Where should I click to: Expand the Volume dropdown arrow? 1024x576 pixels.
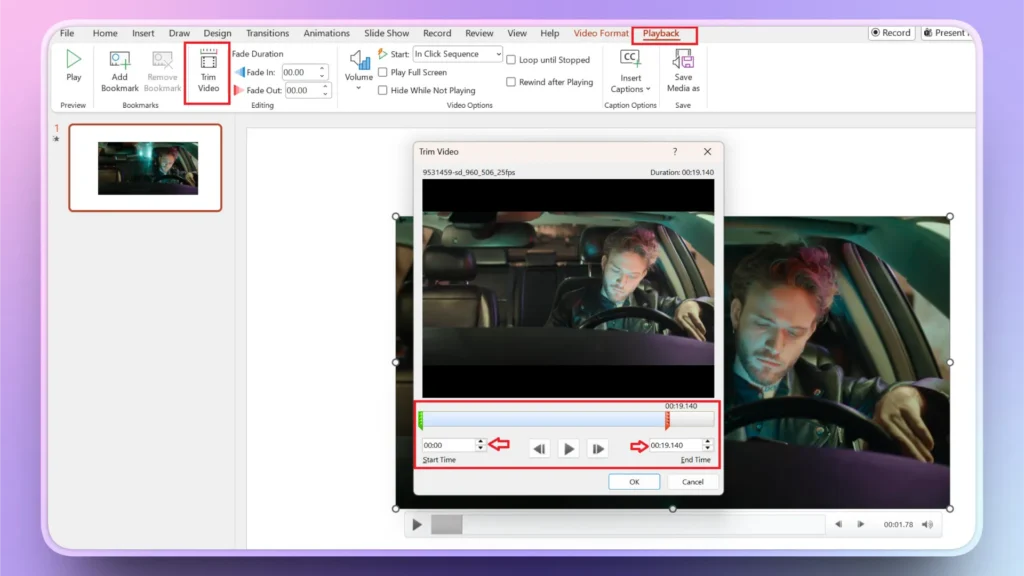tap(359, 88)
